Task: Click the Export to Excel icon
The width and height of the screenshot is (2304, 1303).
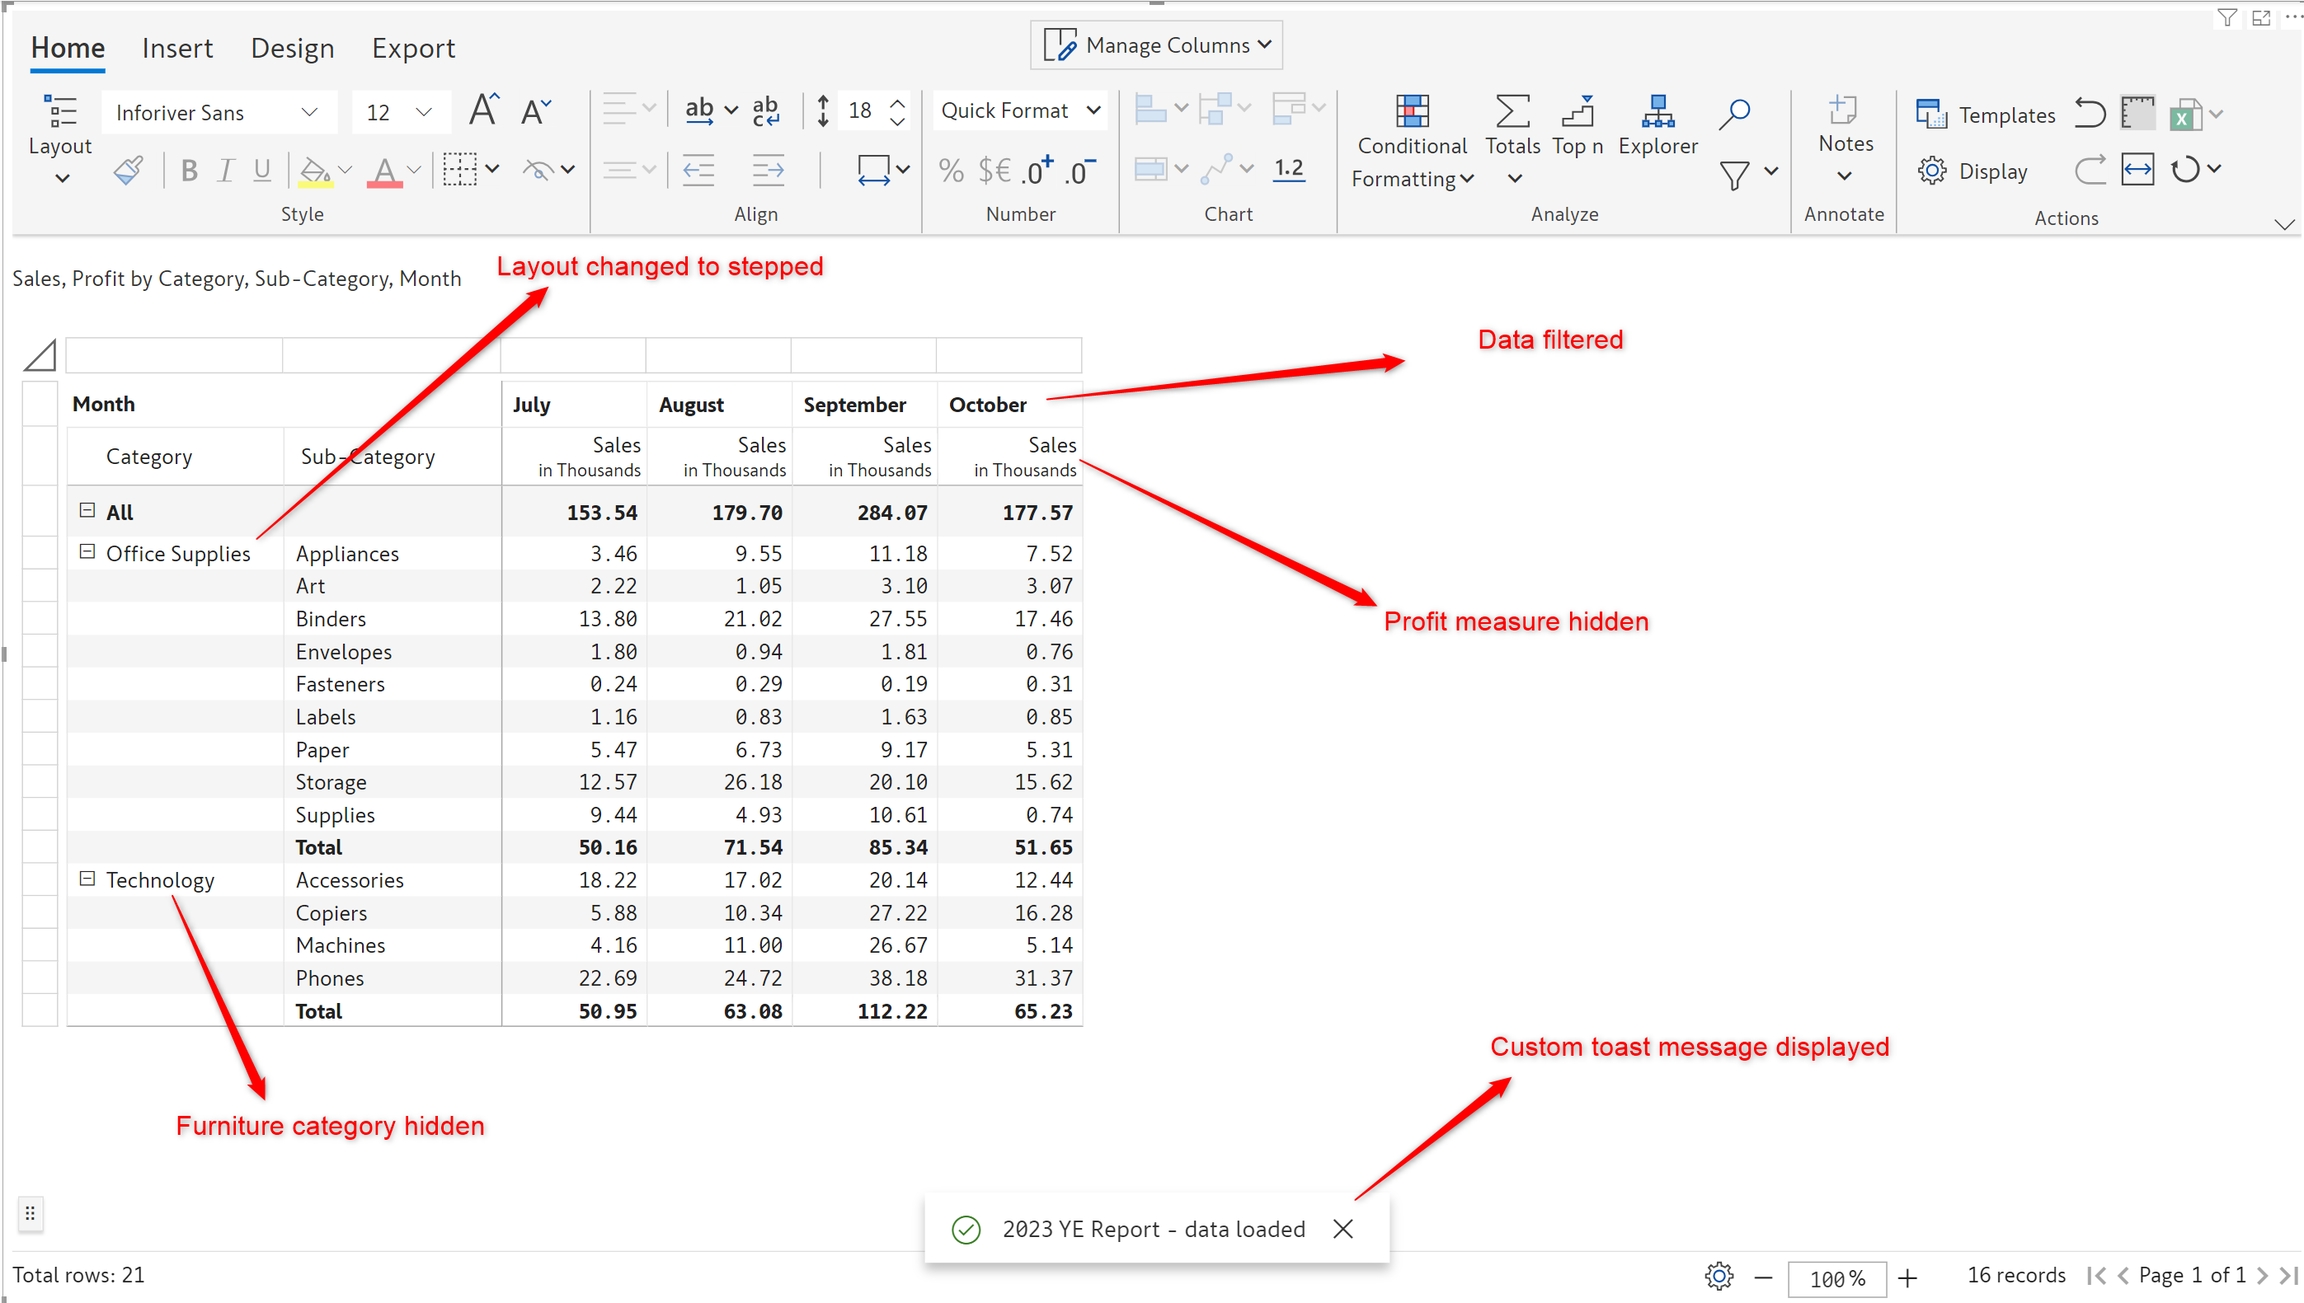Action: [x=2185, y=115]
